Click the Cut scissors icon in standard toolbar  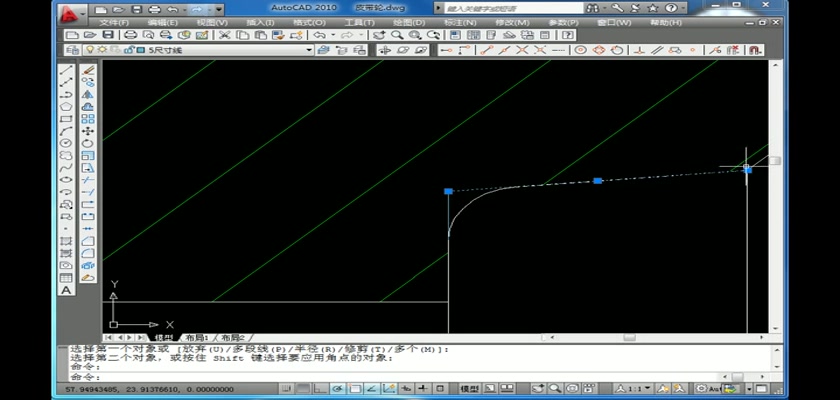pyautogui.click(x=224, y=35)
